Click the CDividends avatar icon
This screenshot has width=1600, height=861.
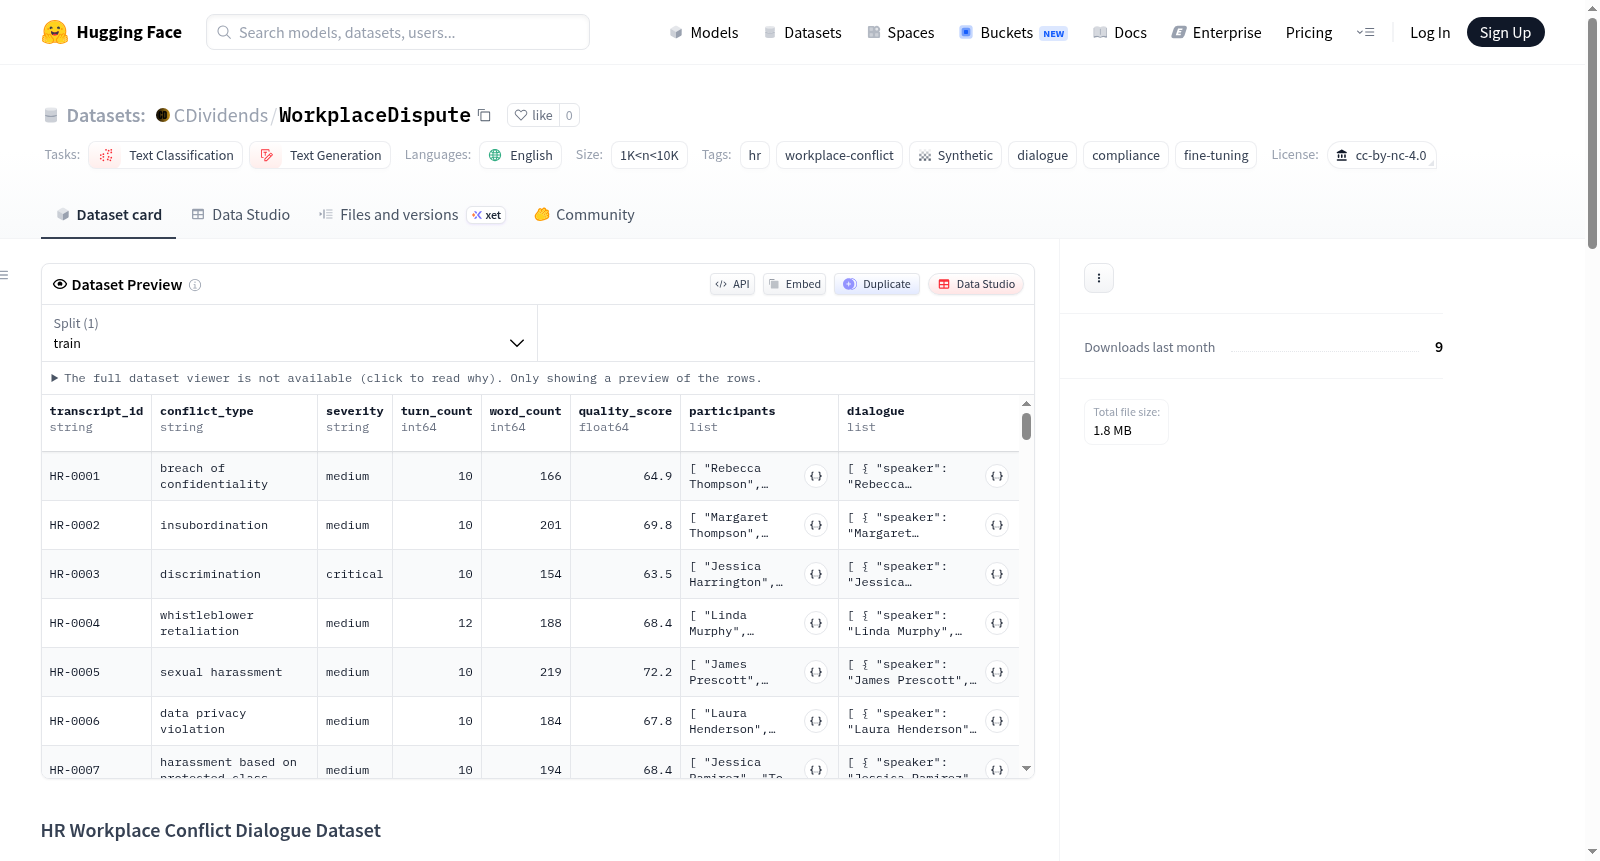(x=163, y=115)
